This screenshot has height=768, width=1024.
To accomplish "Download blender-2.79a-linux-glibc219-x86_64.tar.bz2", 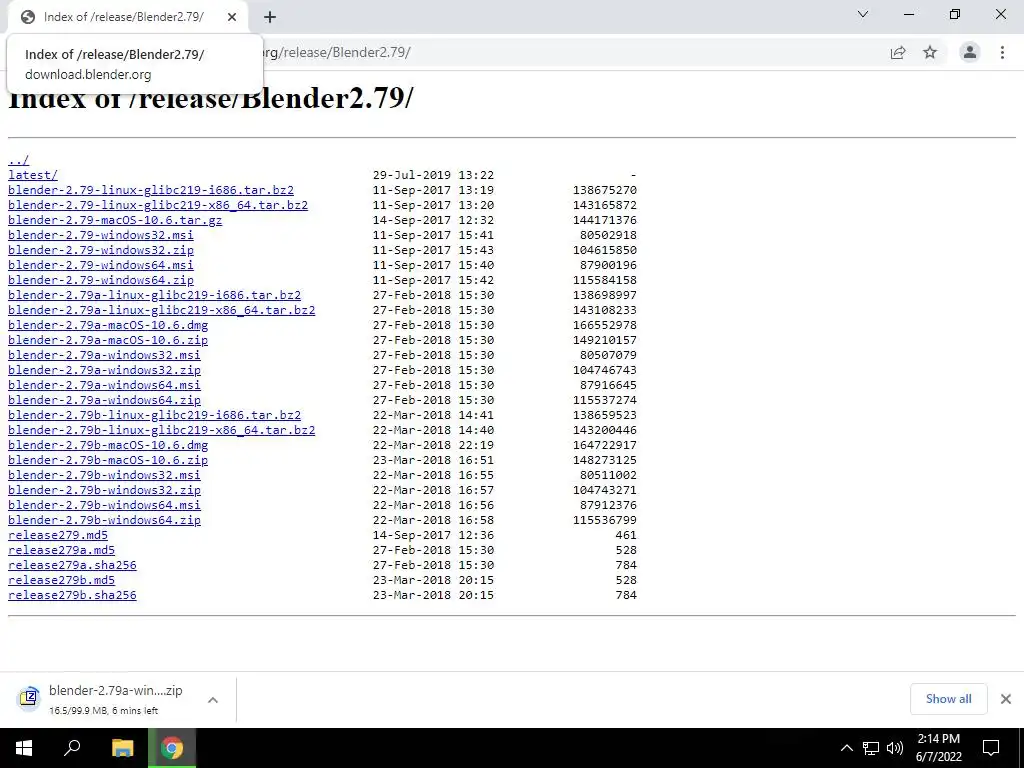I will [x=162, y=310].
